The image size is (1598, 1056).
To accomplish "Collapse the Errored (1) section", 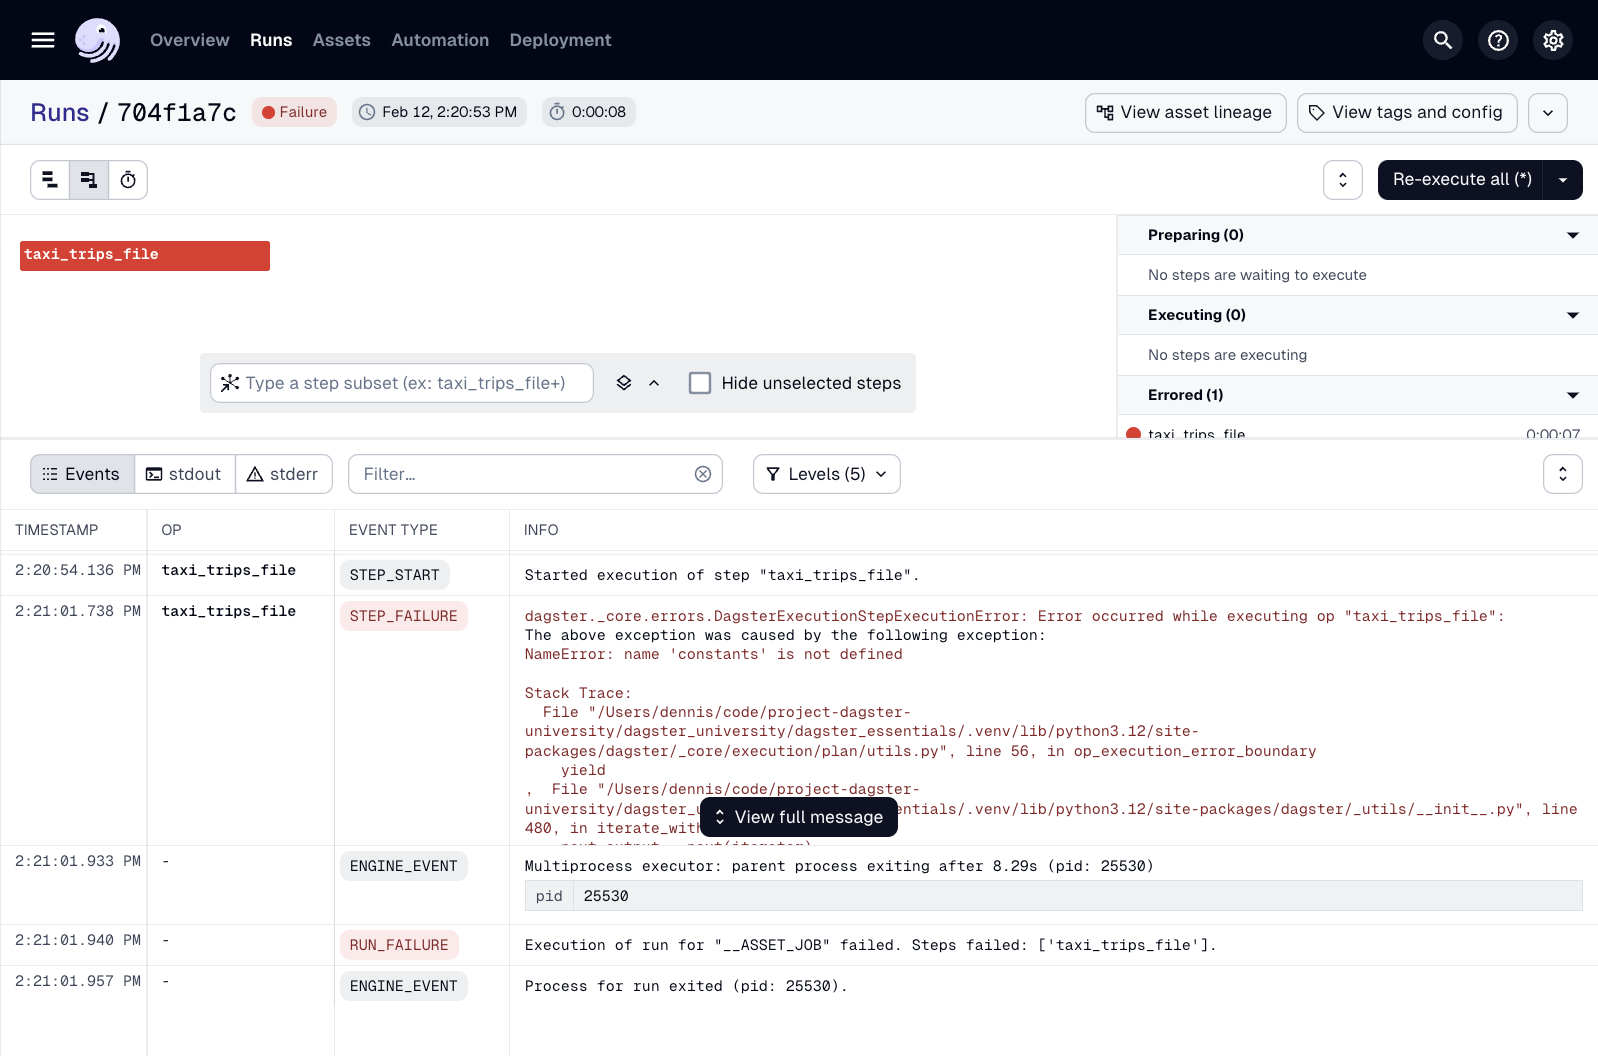I will pos(1572,395).
